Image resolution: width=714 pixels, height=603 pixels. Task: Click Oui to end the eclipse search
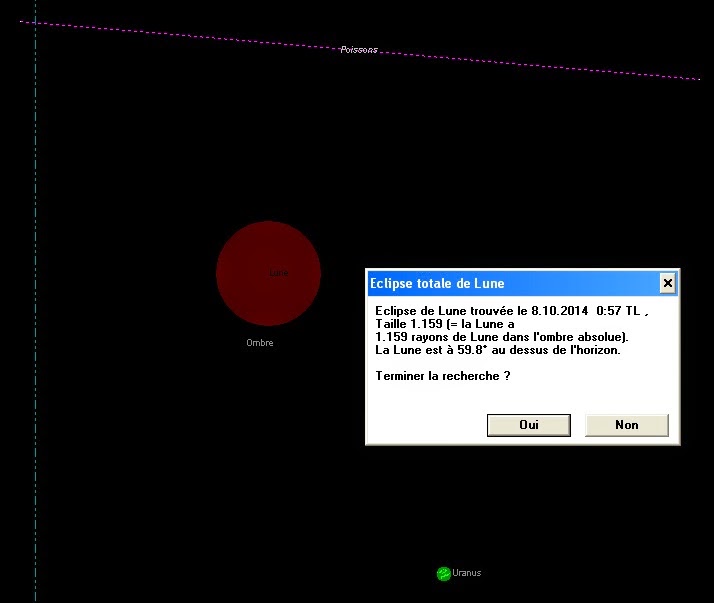[529, 425]
